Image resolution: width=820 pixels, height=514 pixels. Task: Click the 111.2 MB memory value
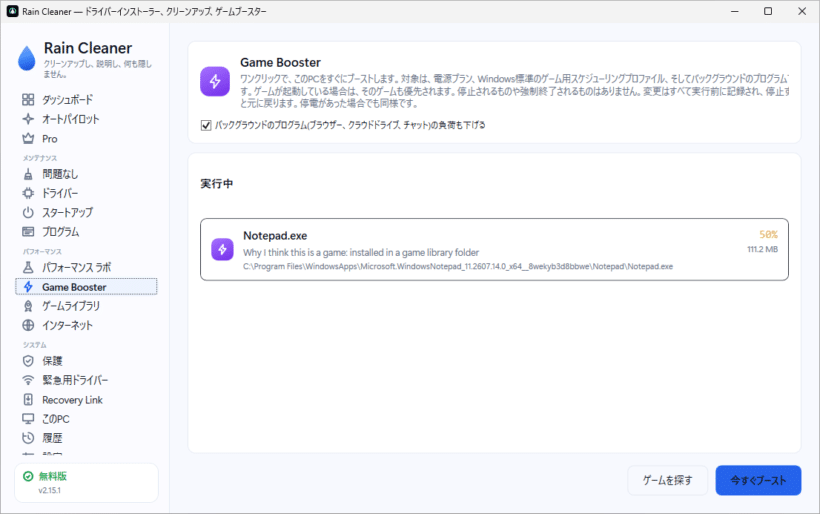click(x=762, y=249)
